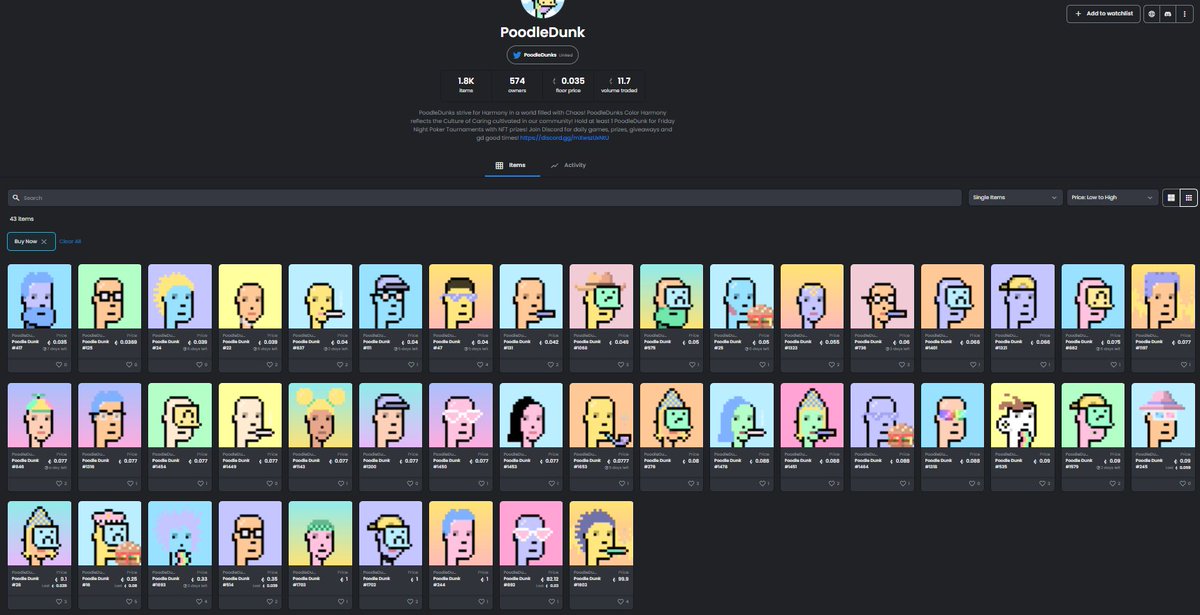The height and width of the screenshot is (615, 1200).
Task: Open Poodle Dunk #344 blue hair
Action: click(x=461, y=534)
